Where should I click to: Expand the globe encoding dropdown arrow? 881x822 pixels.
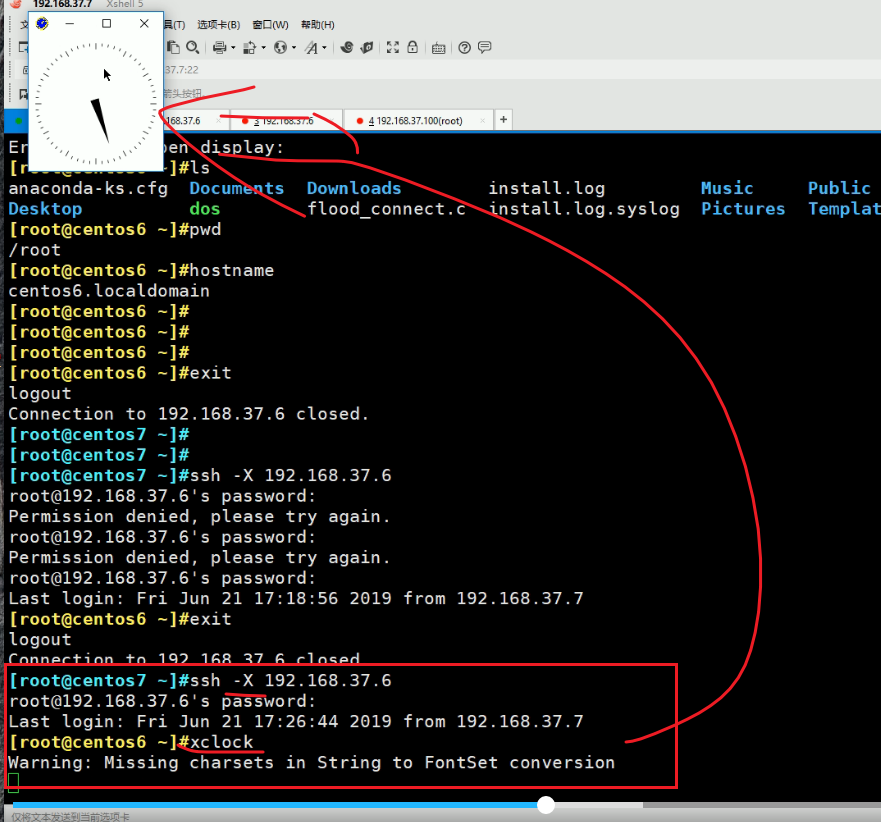[x=293, y=48]
